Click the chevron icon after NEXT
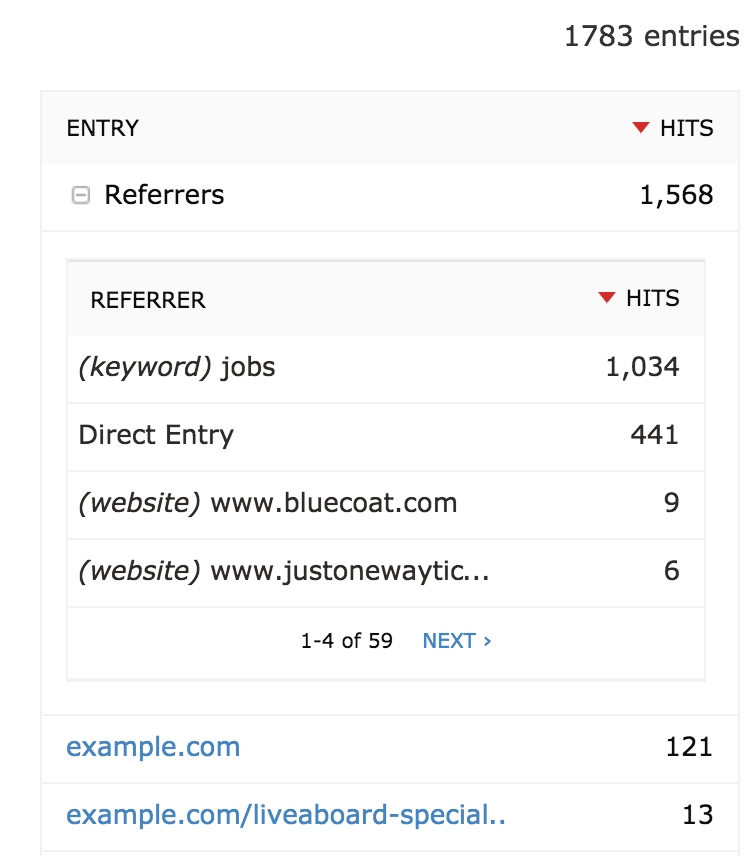 (487, 641)
